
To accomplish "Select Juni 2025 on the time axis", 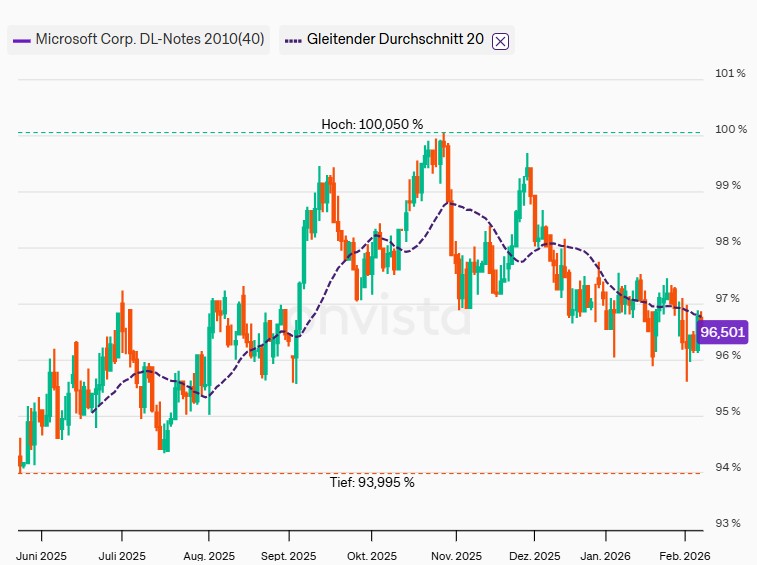I will click(x=41, y=555).
